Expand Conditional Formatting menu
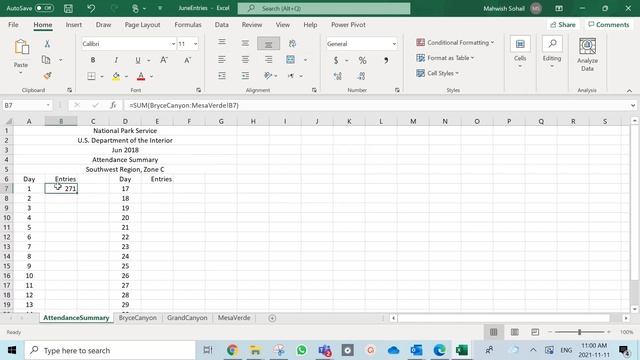The width and height of the screenshot is (640, 360). coord(455,42)
